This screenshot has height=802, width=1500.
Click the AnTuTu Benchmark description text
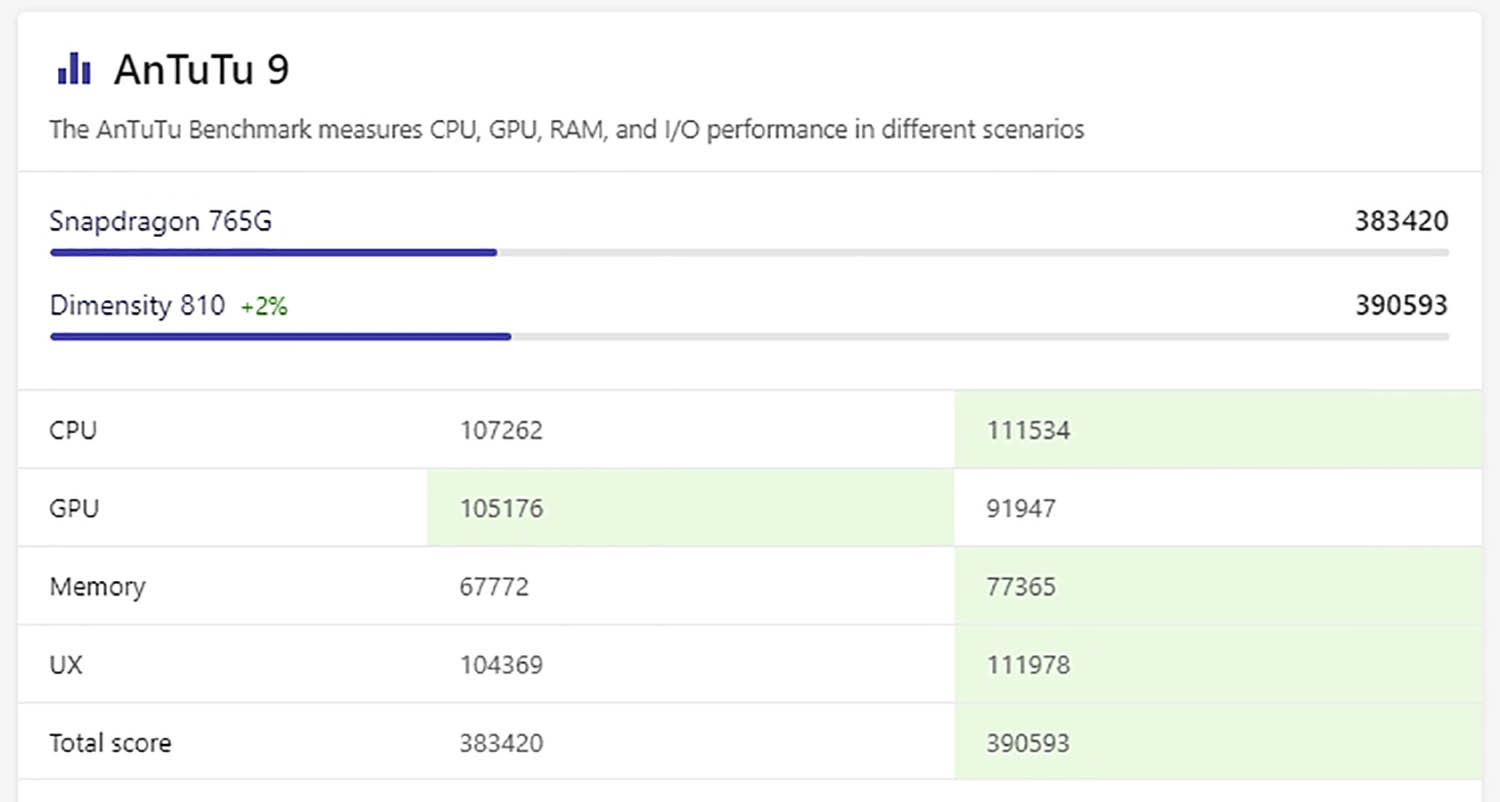(x=567, y=130)
